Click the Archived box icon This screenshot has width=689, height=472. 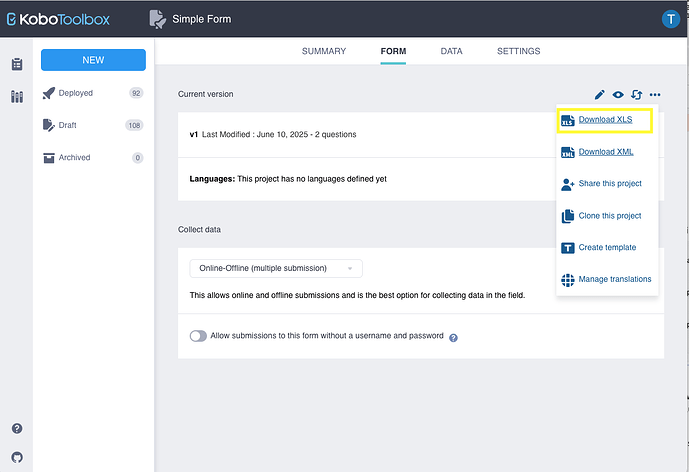point(49,158)
